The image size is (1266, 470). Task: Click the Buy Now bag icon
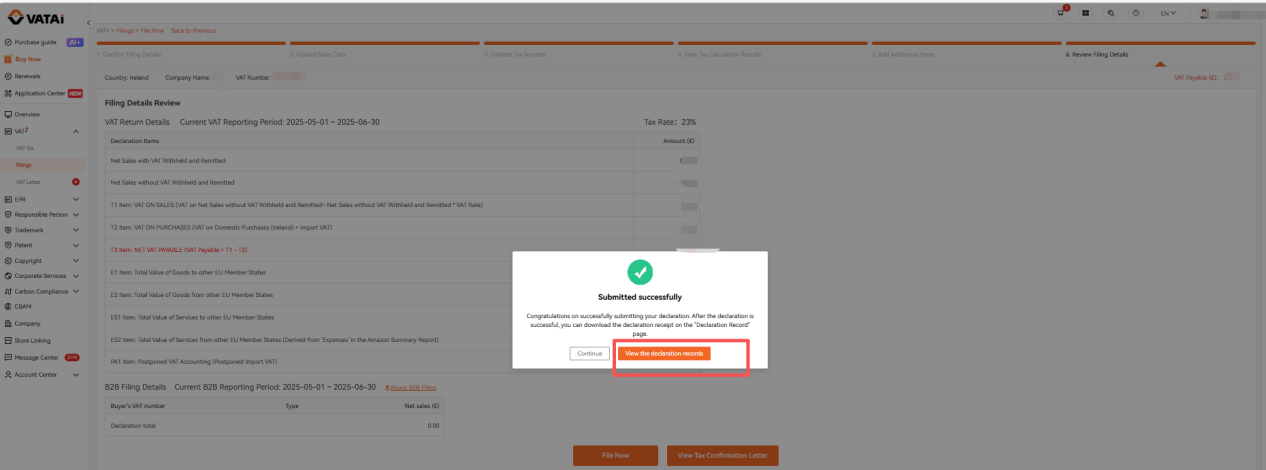coord(8,59)
